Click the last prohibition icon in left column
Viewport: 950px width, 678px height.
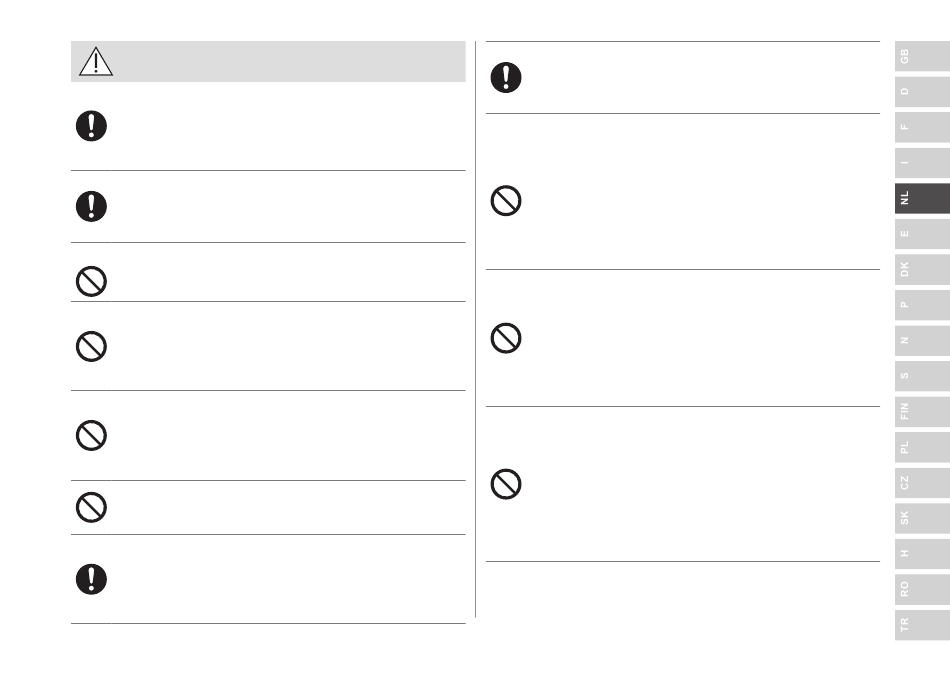[91, 507]
